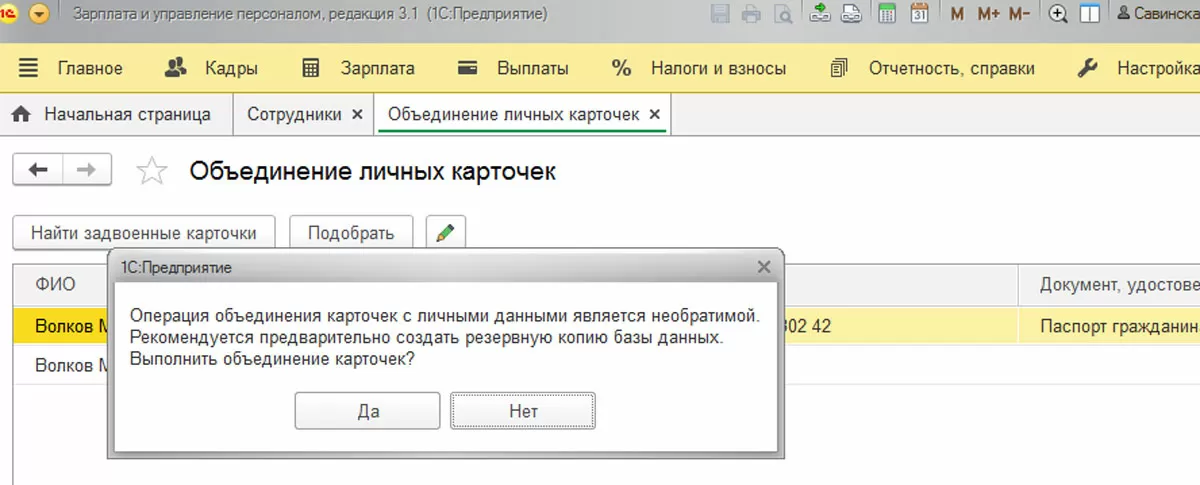
Task: Confirm merging with Да button
Action: pyautogui.click(x=368, y=411)
